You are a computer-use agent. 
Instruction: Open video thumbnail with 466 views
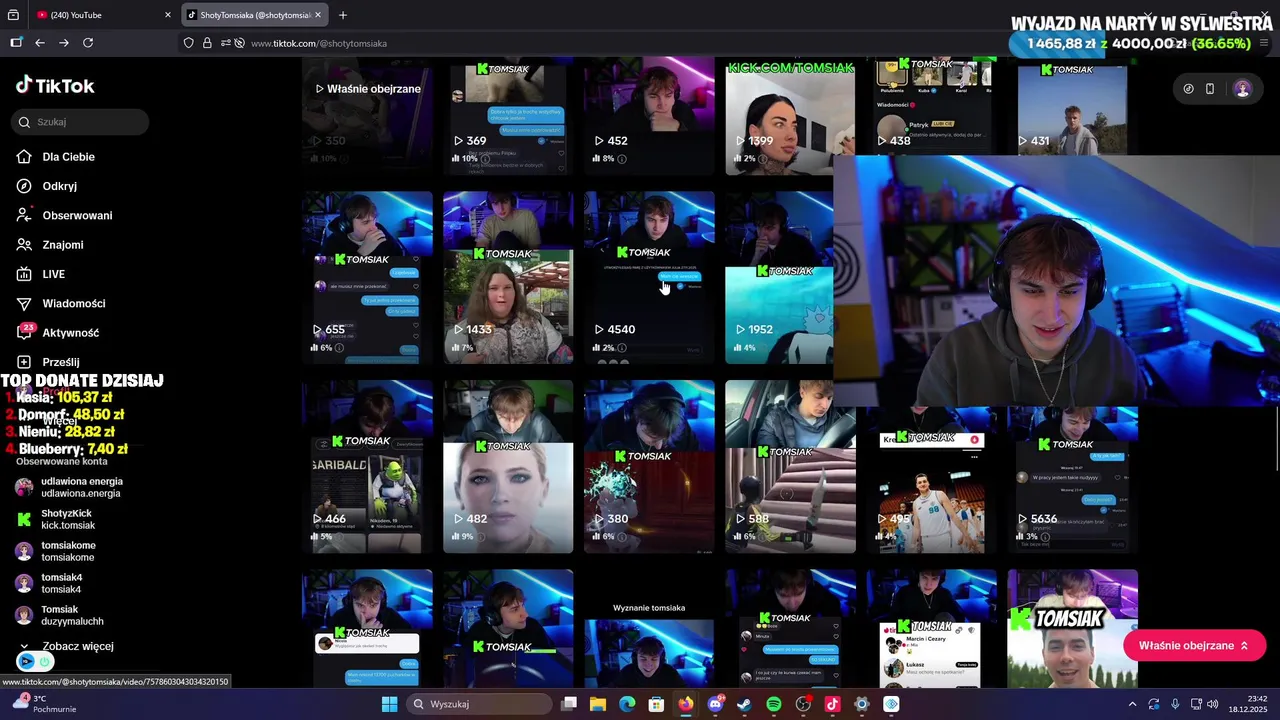(x=367, y=466)
